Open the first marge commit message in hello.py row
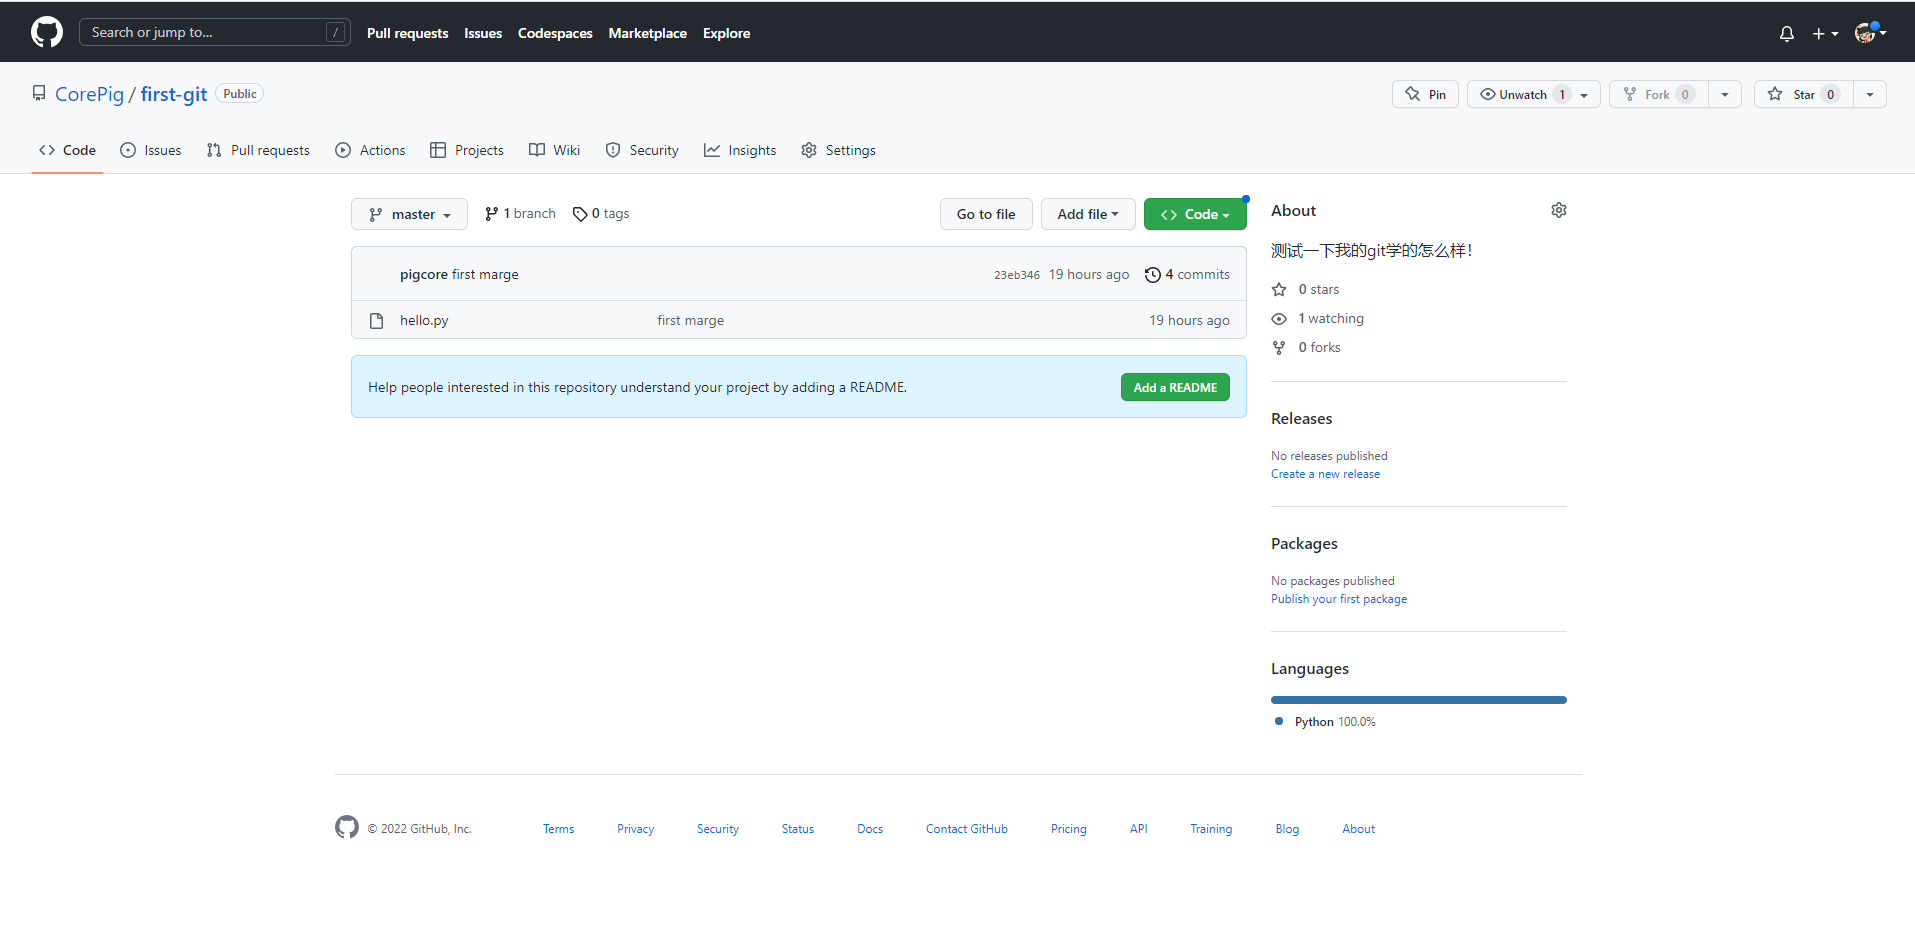The width and height of the screenshot is (1915, 938). click(x=691, y=321)
